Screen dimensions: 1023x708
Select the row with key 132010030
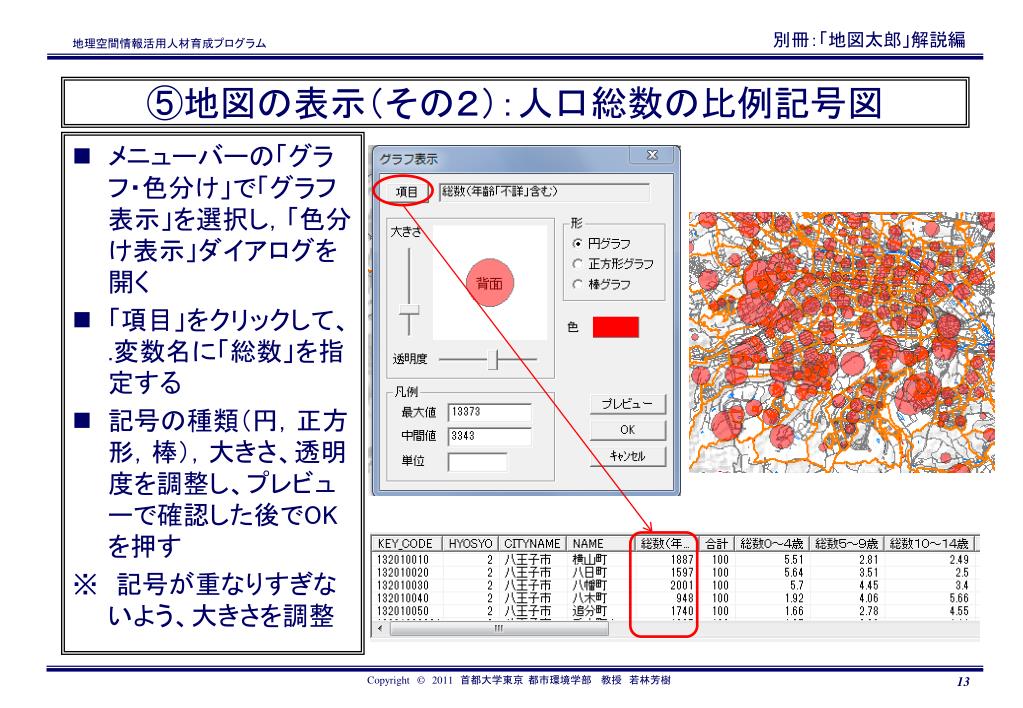675,585
